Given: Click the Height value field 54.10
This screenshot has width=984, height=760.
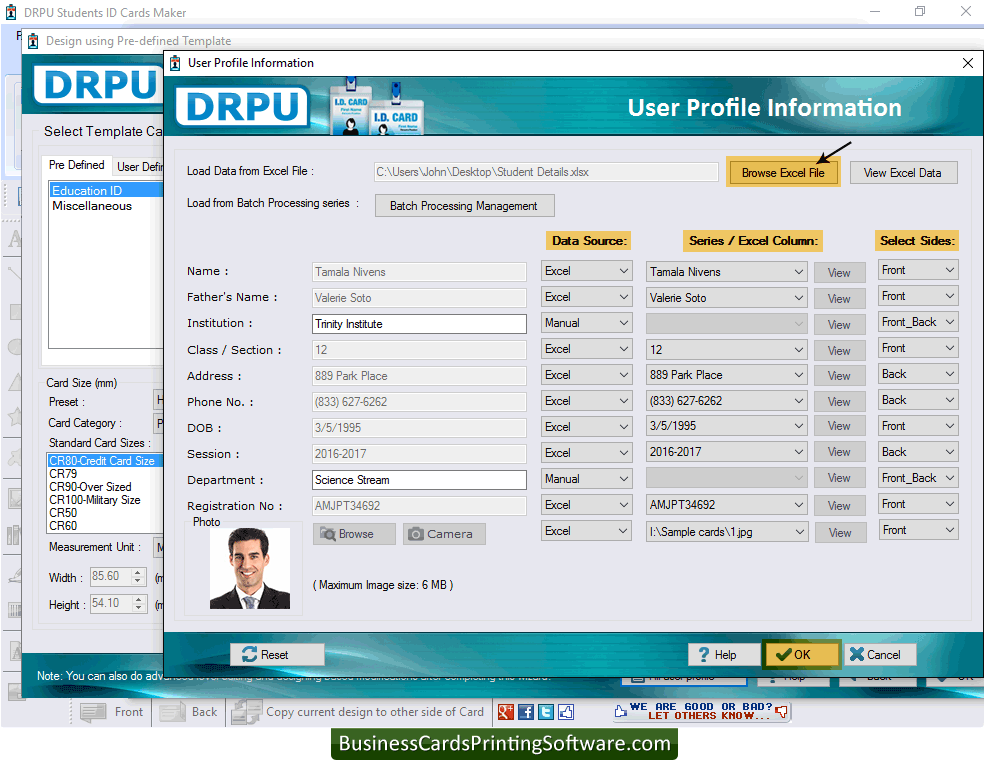Looking at the screenshot, I should click(110, 603).
